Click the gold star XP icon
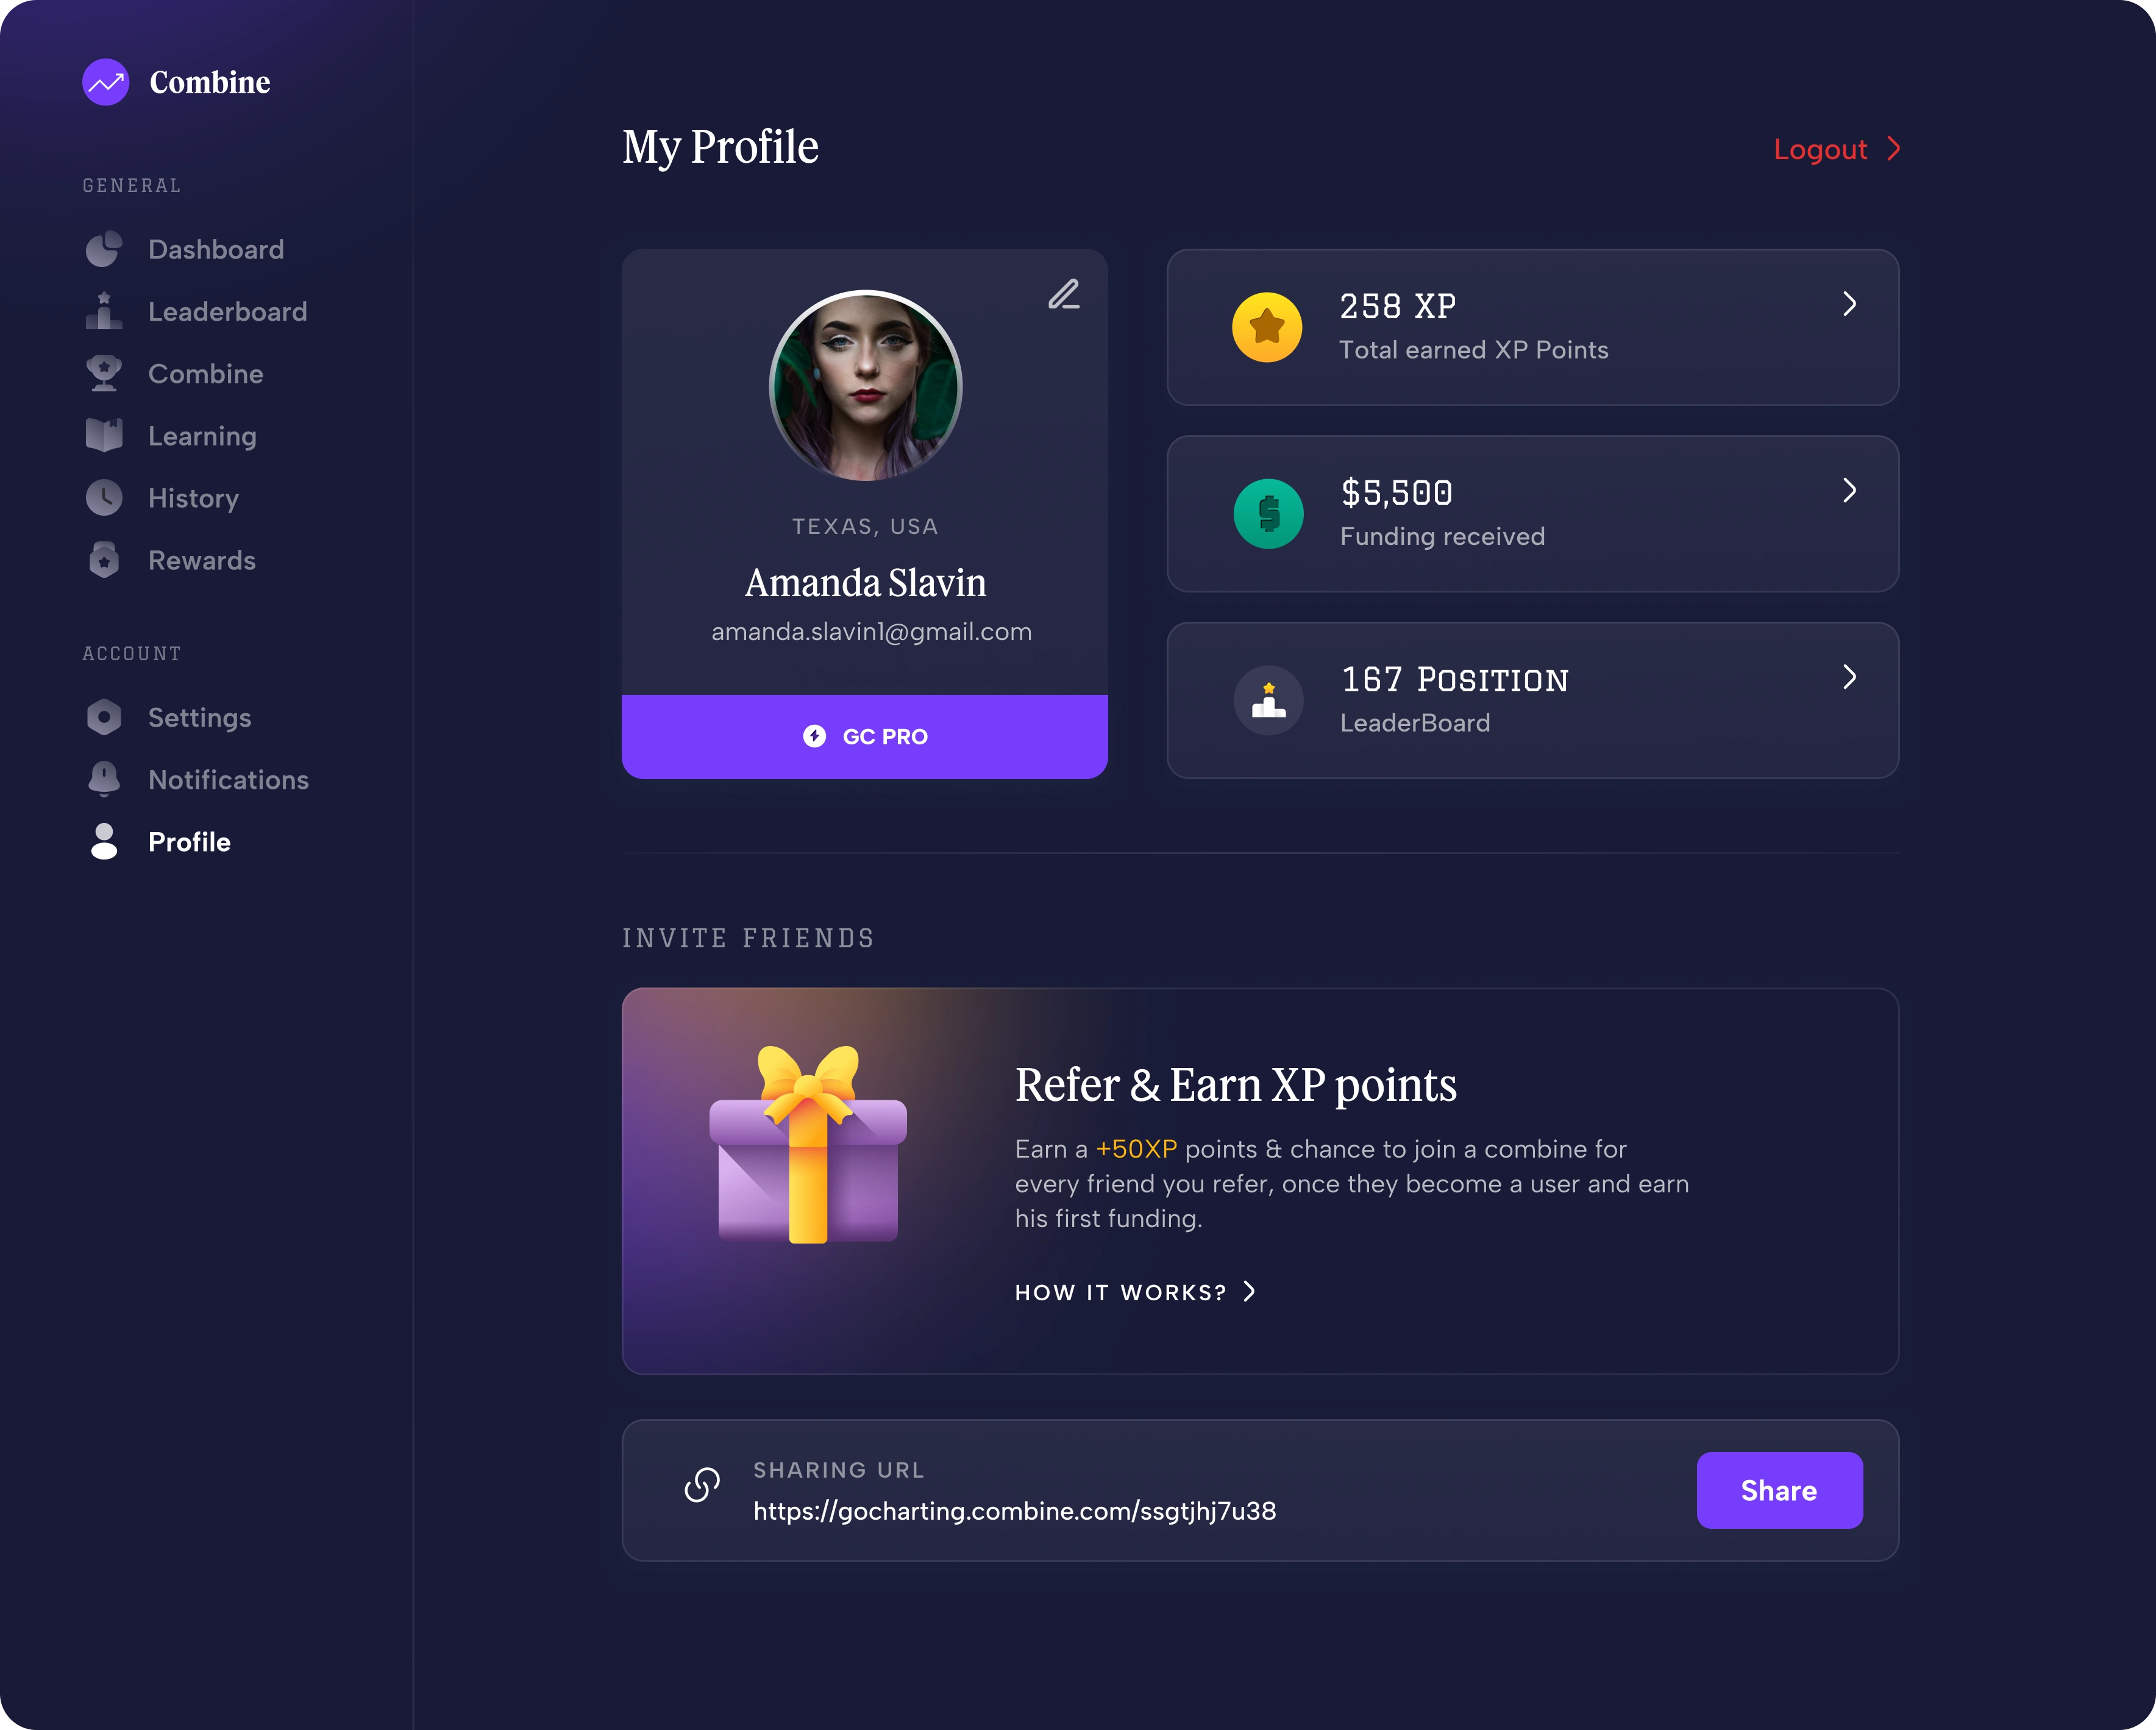Image resolution: width=2156 pixels, height=1730 pixels. (1267, 327)
